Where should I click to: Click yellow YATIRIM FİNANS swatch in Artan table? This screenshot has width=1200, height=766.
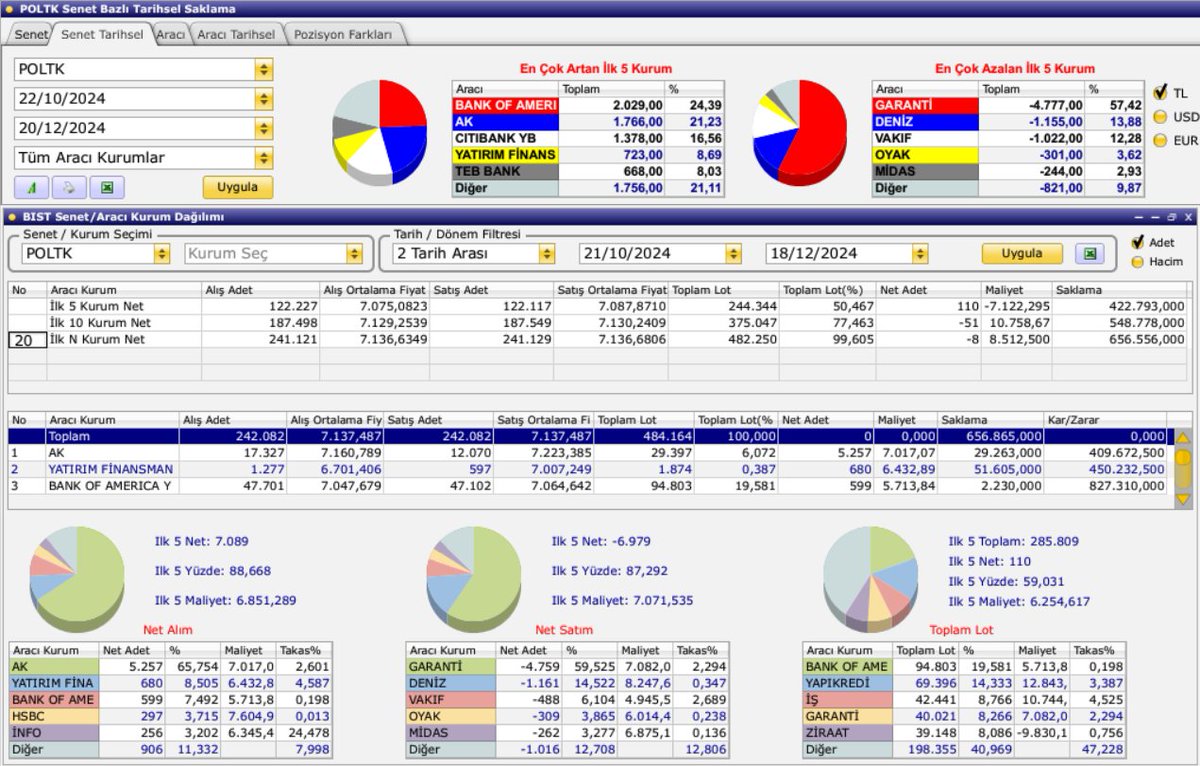[505, 155]
